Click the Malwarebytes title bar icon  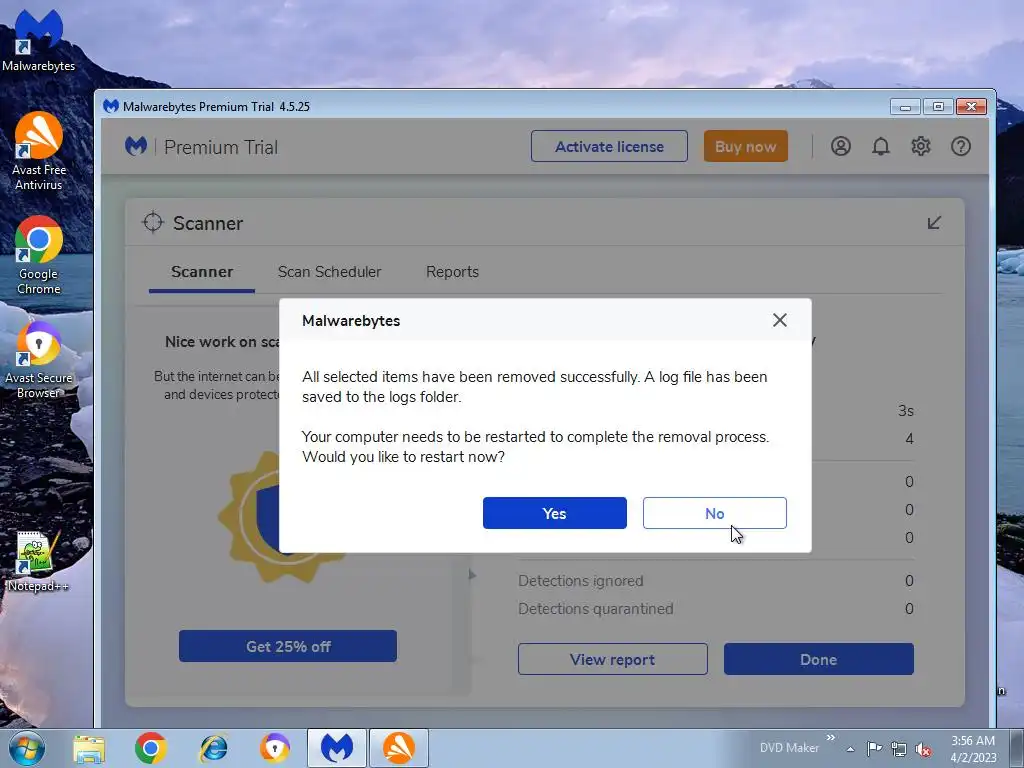111,106
